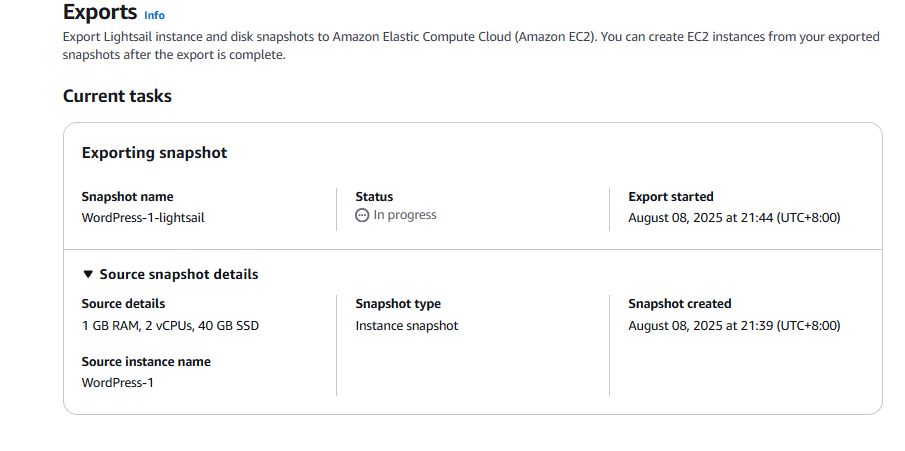Viewport: 905px width, 451px height.
Task: Select the Source snapshot details heading
Action: [x=179, y=274]
